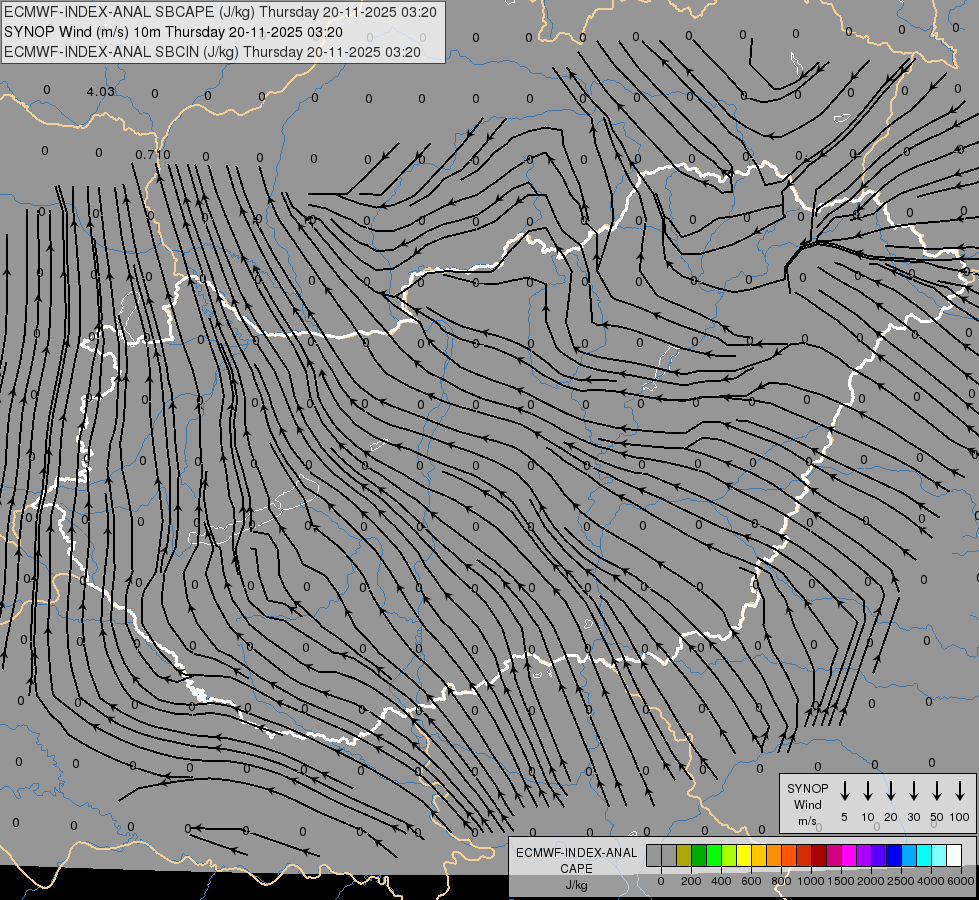Click the SBCIN title line in header
The image size is (979, 900).
(212, 52)
